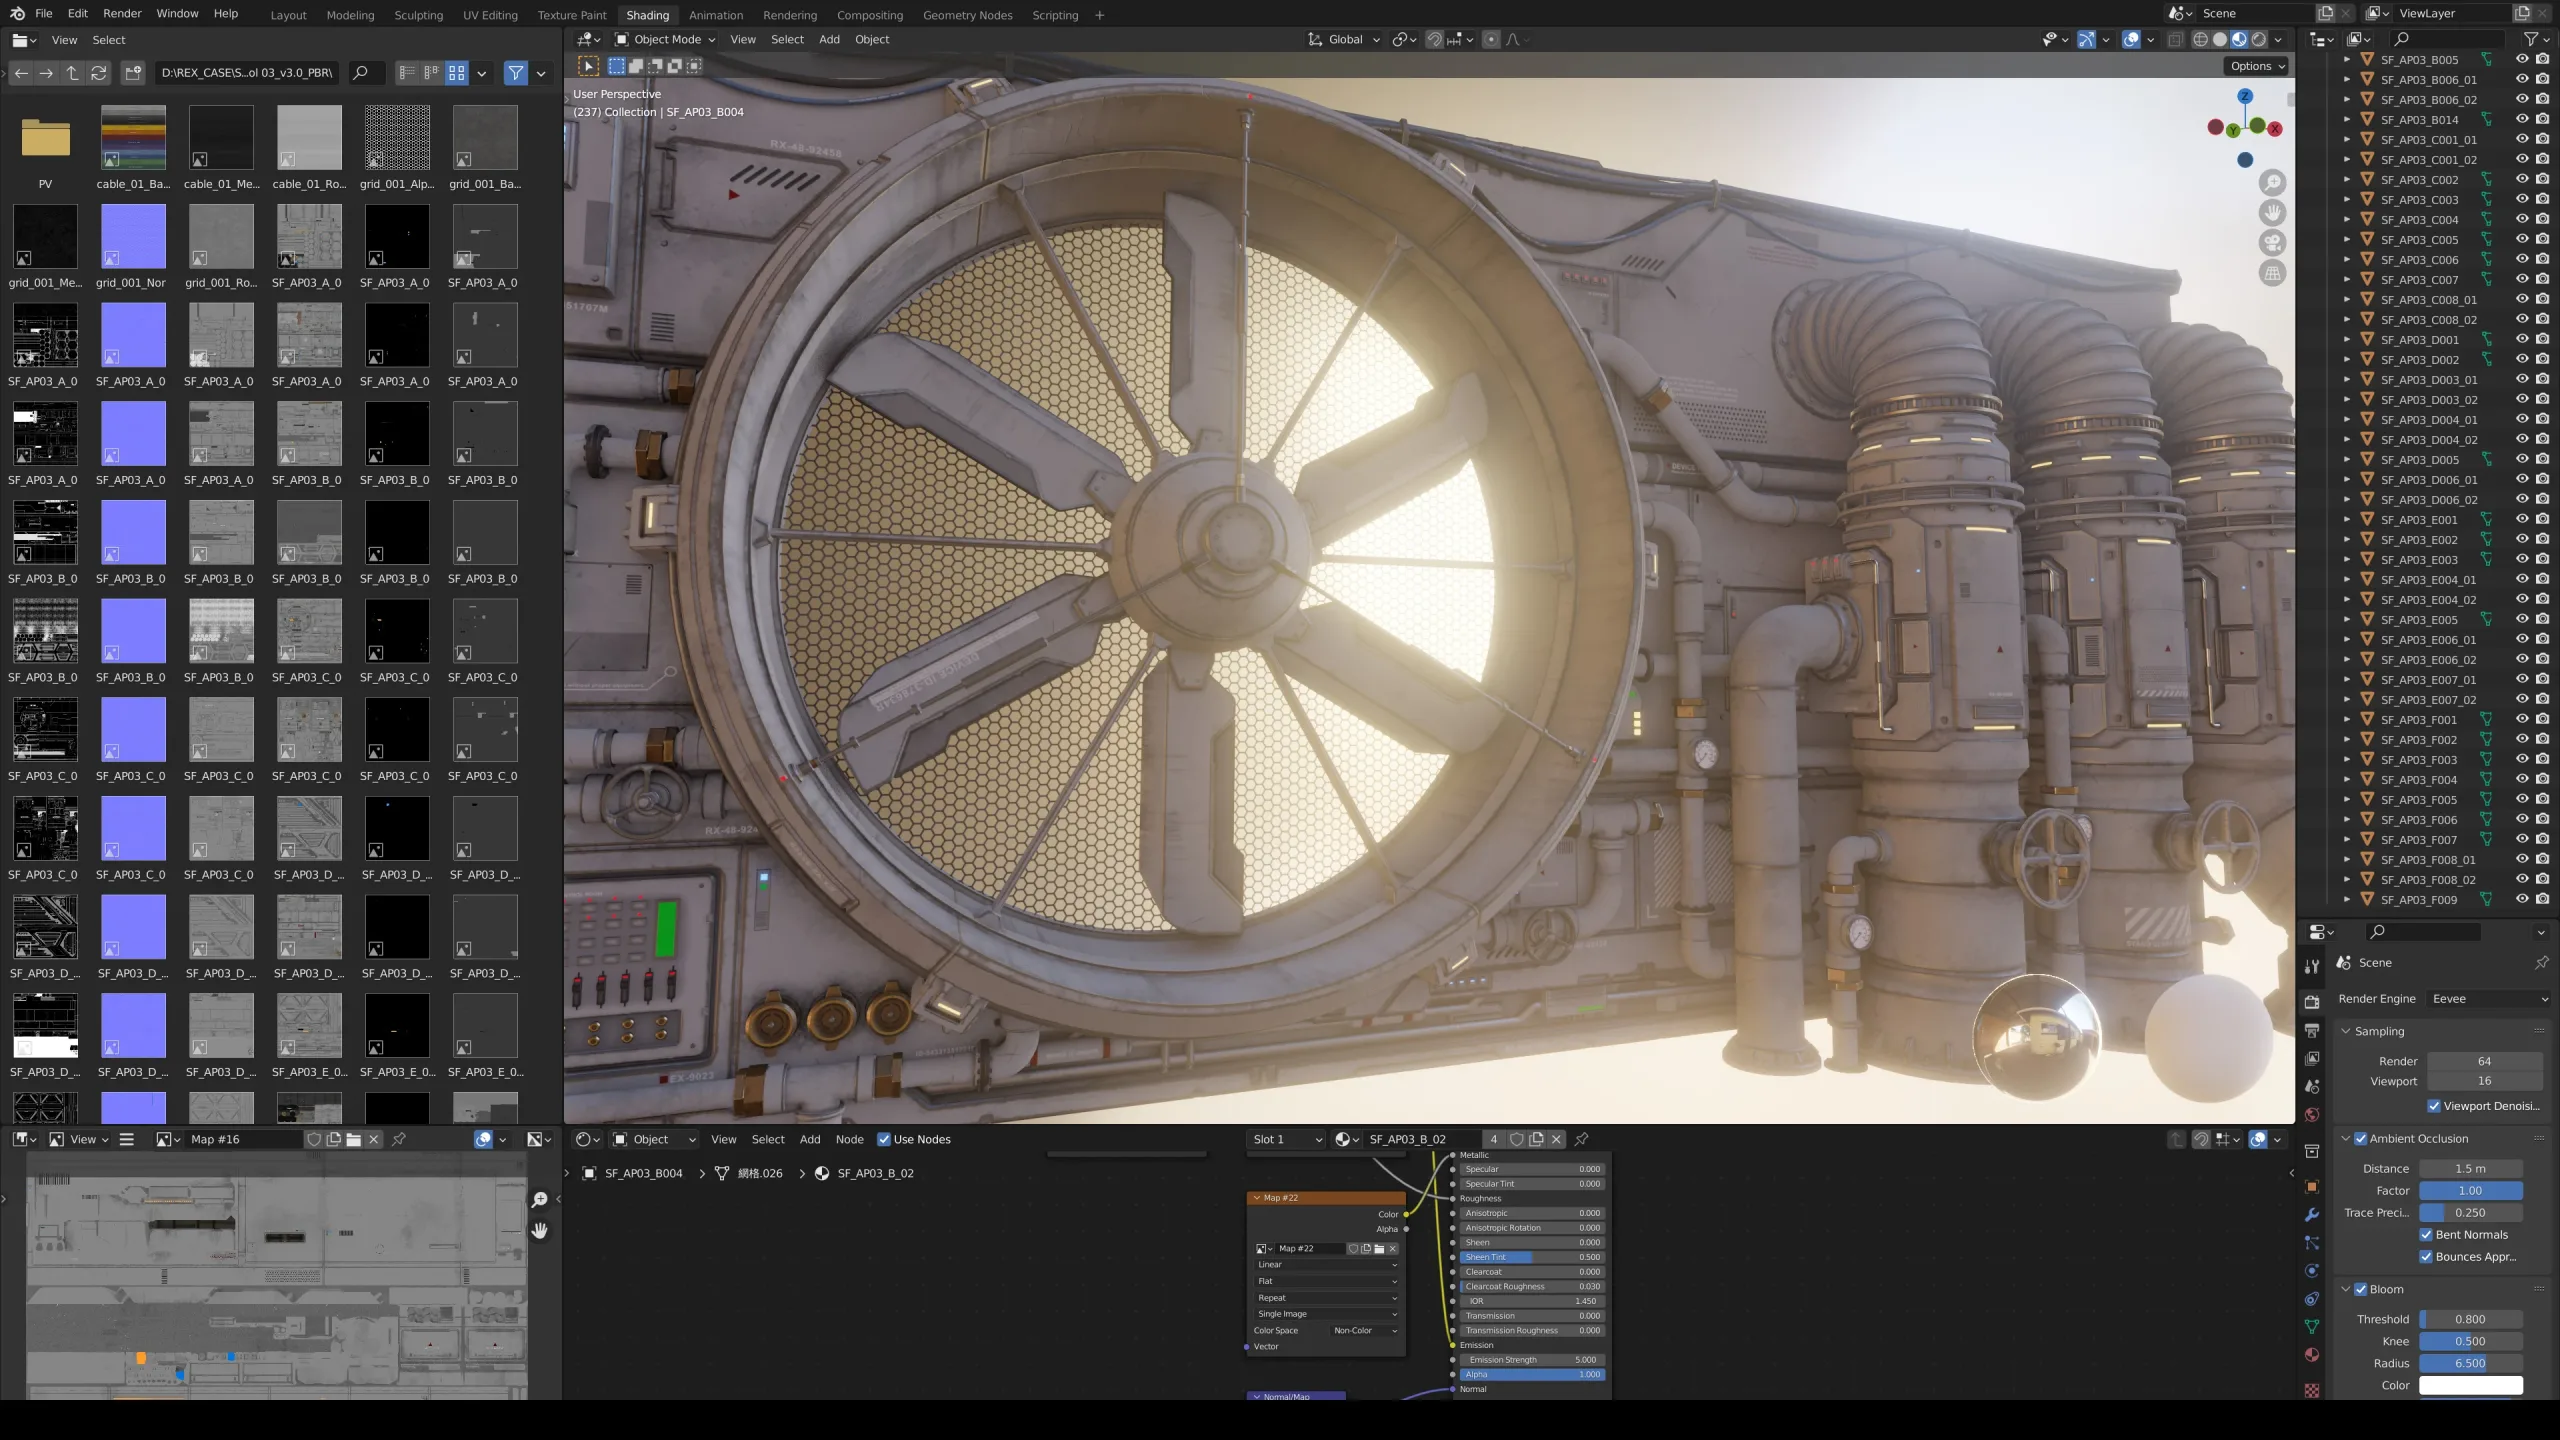This screenshot has width=2560, height=1440.
Task: Click the viewport zoom magnifier gizmo
Action: [2273, 183]
